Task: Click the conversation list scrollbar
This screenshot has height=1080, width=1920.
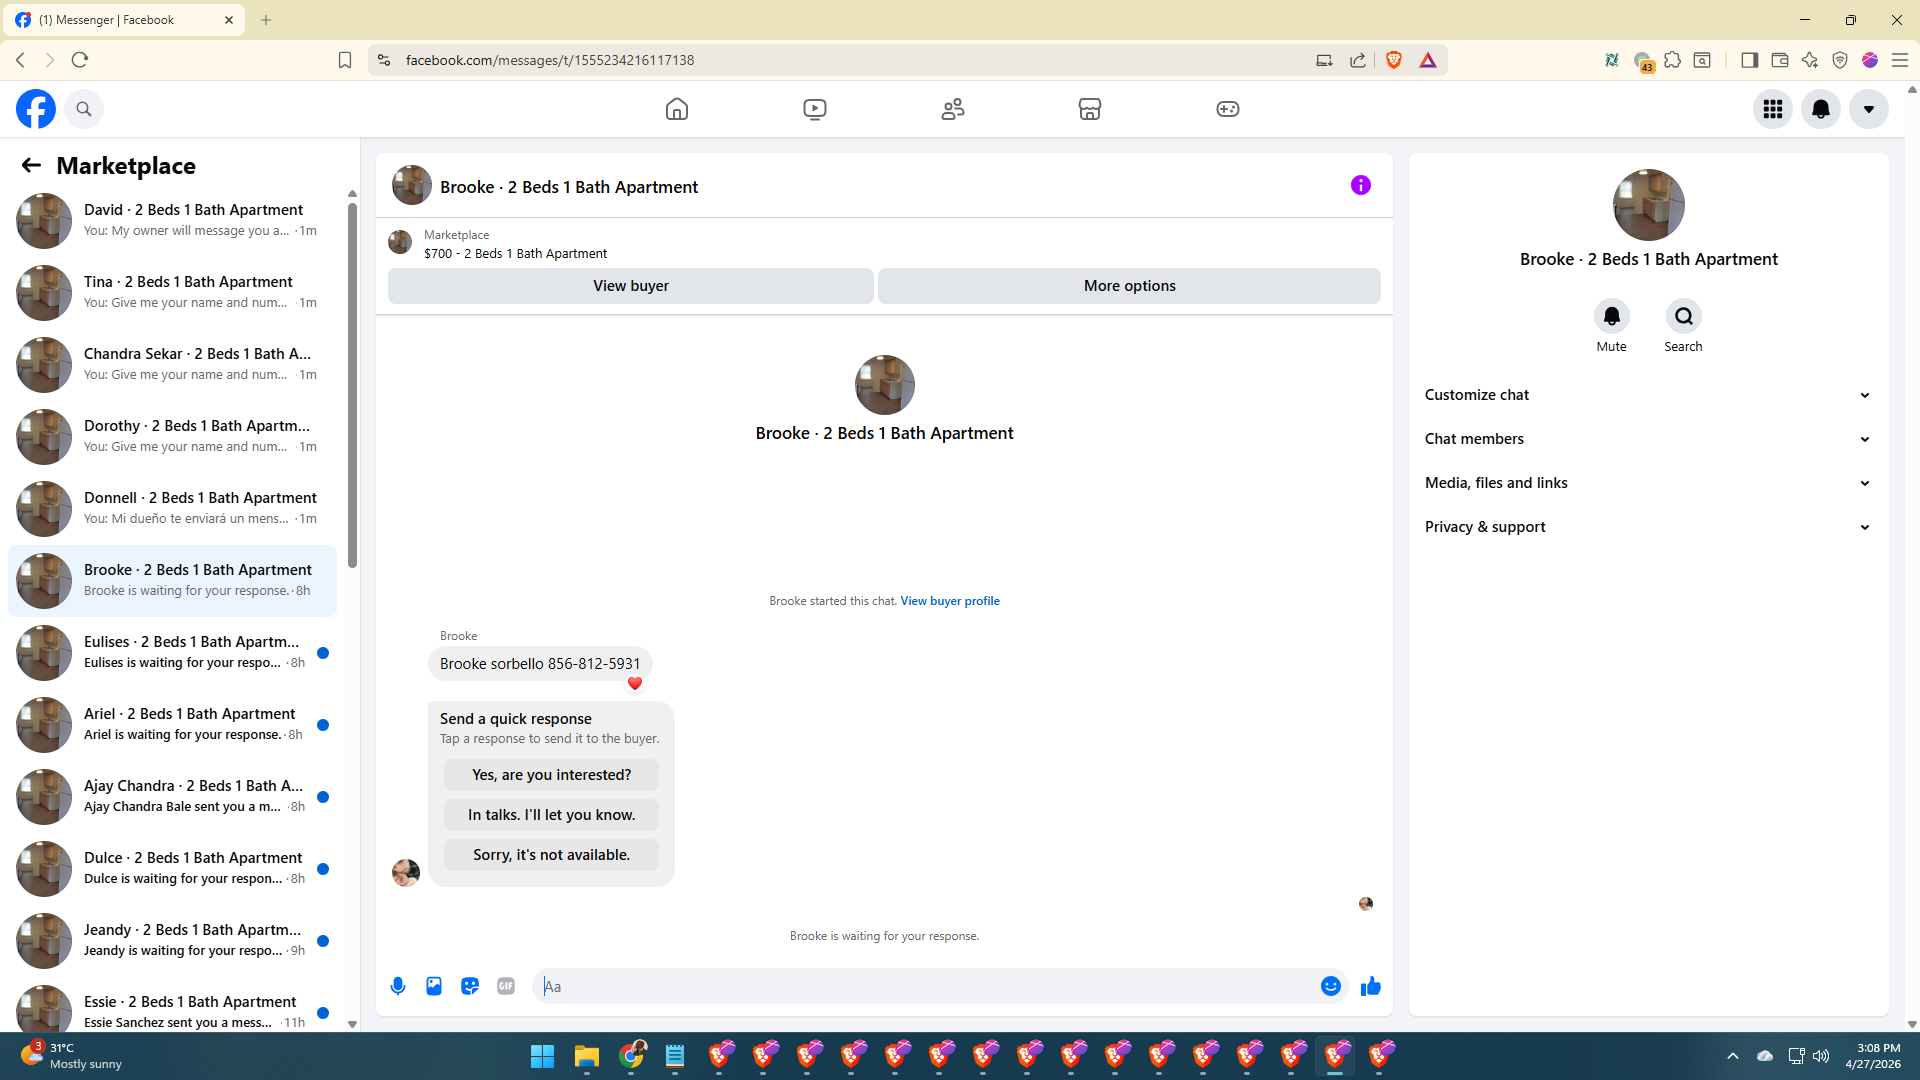Action: tap(352, 385)
